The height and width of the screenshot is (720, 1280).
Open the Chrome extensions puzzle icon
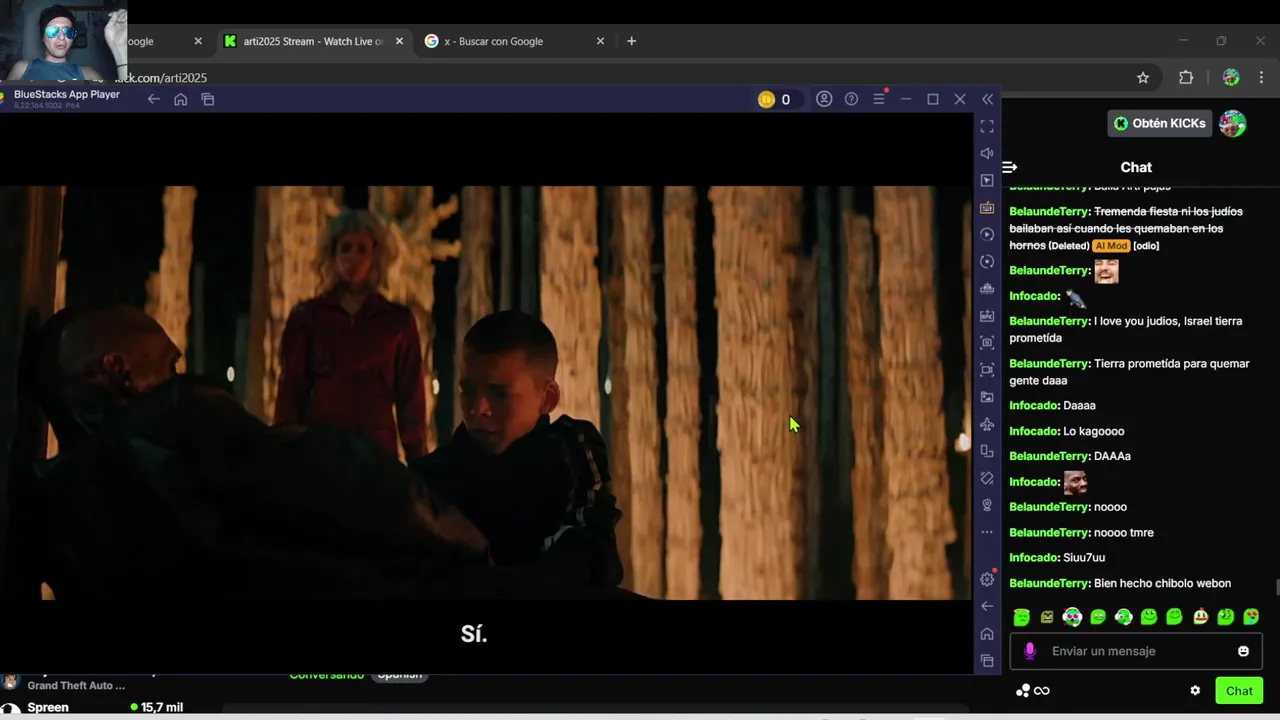tap(1186, 78)
